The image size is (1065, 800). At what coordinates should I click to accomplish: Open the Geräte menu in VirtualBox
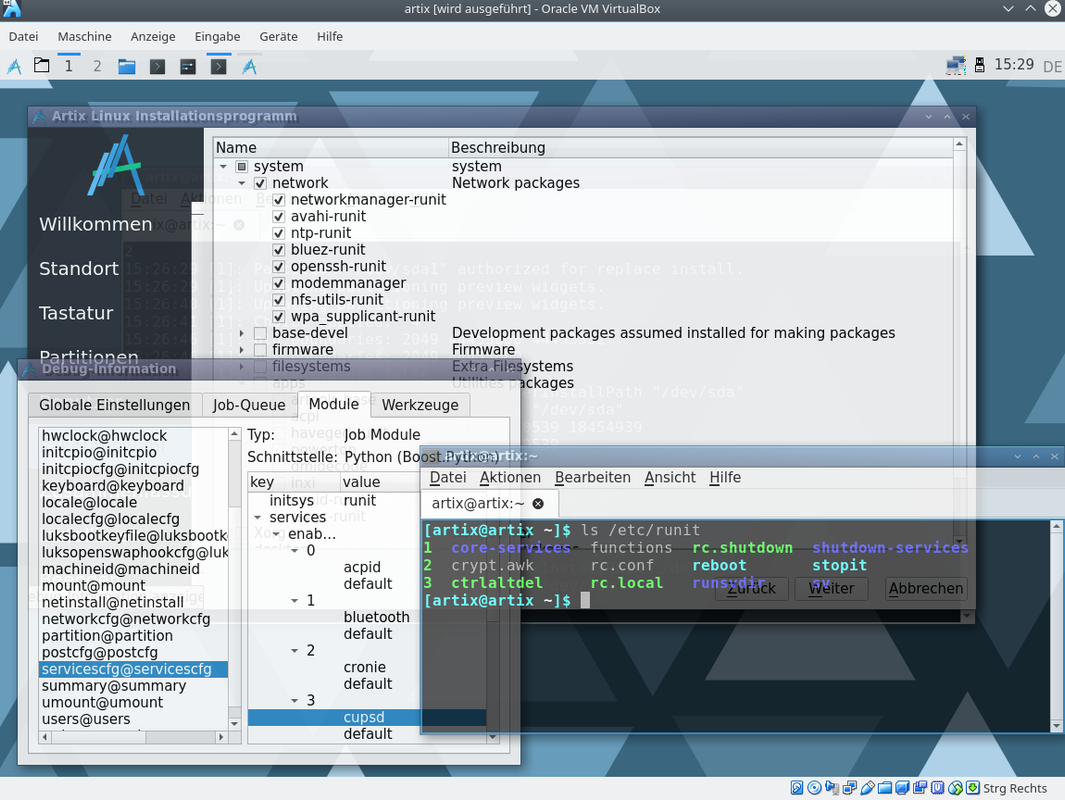278,37
